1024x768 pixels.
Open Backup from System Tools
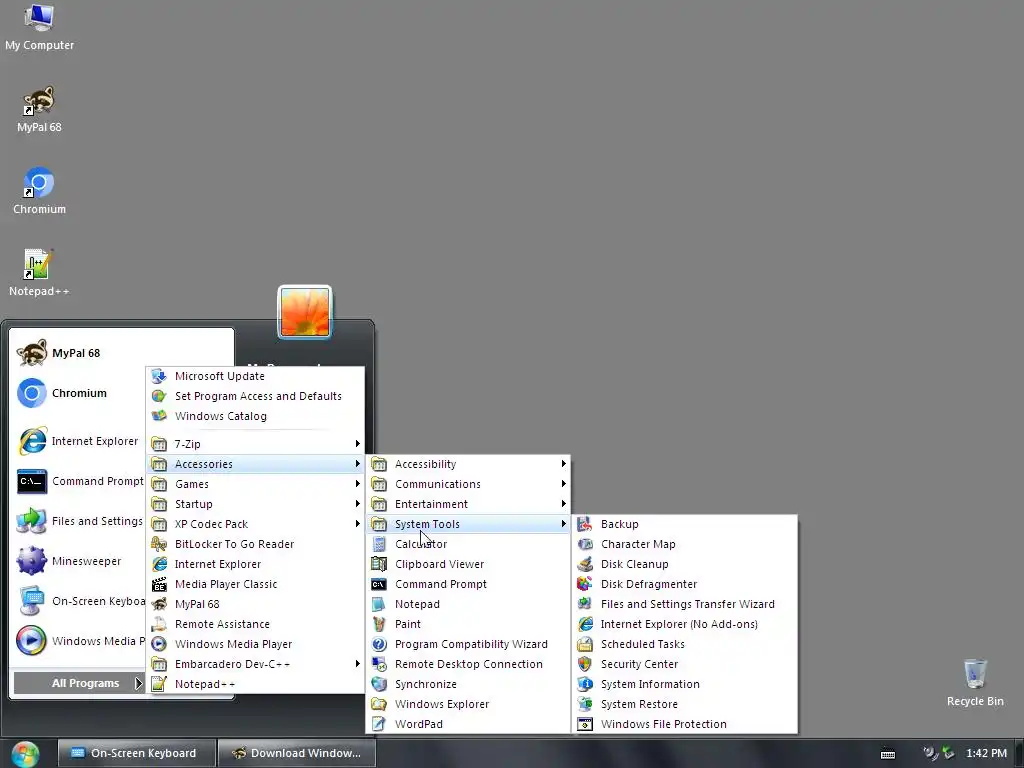[x=685, y=524]
